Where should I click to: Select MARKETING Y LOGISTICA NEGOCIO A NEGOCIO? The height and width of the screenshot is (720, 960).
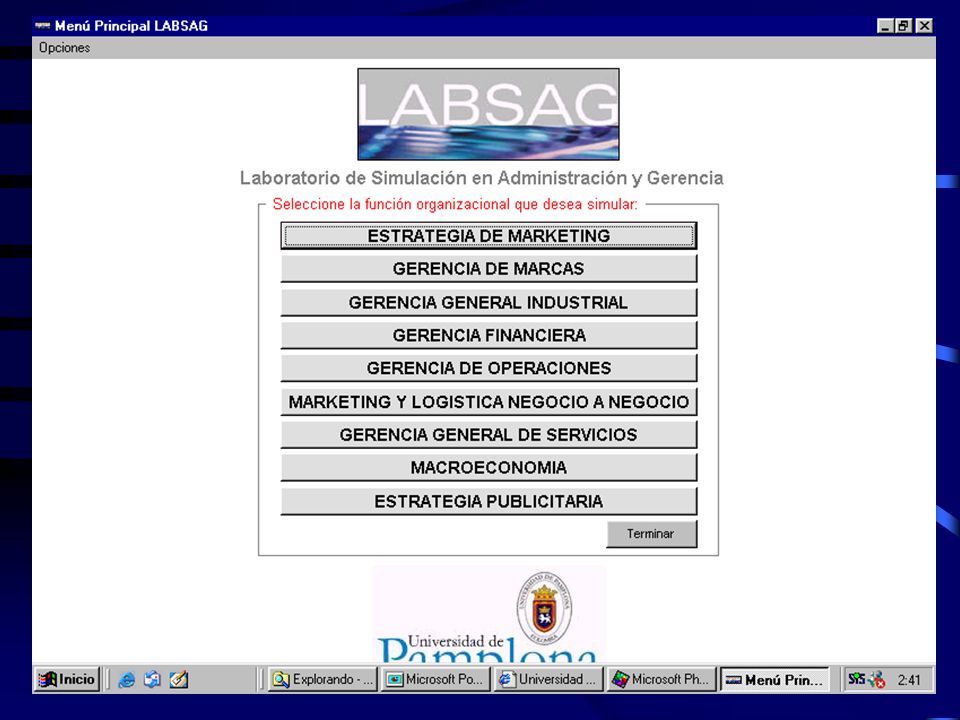pos(489,402)
